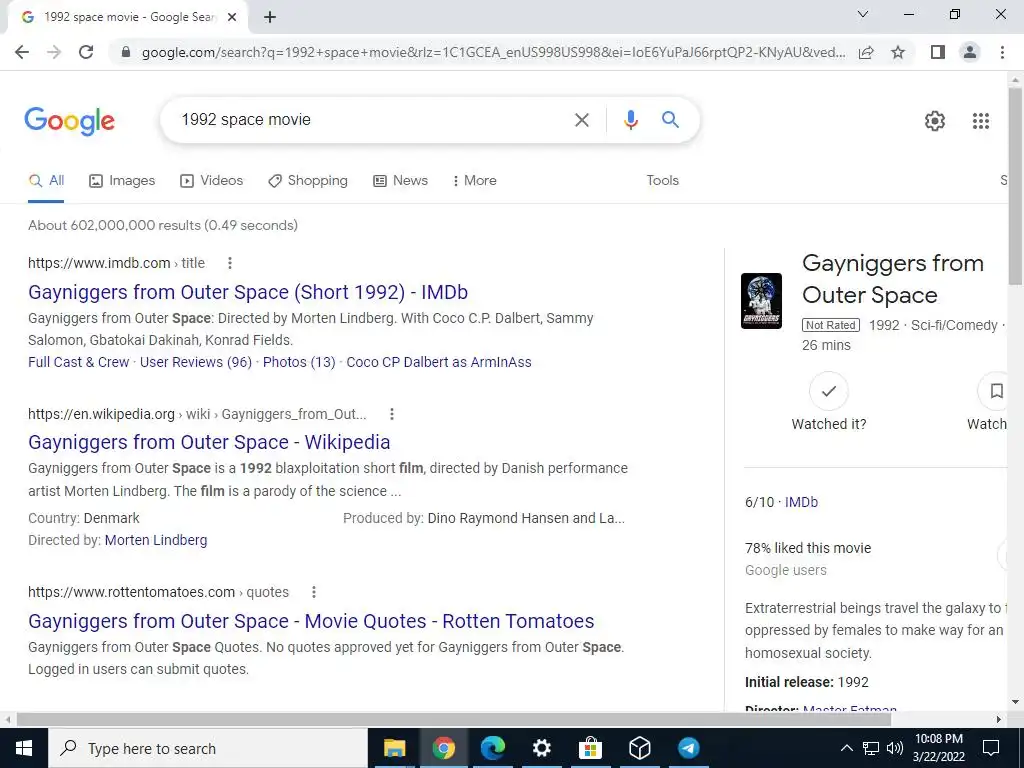The height and width of the screenshot is (768, 1024).
Task: Clear the search query text
Action: (x=581, y=120)
